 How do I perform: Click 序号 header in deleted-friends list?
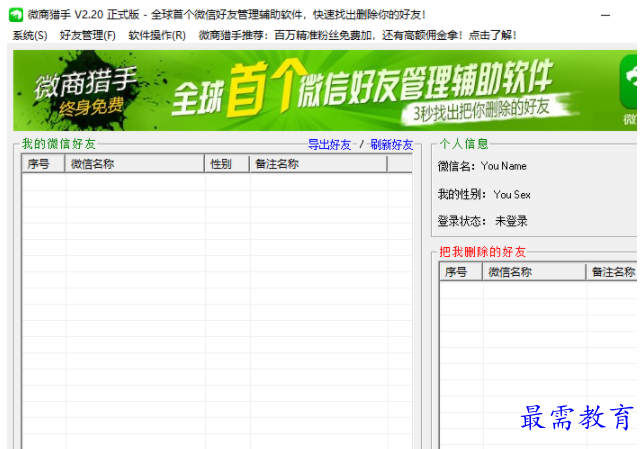[x=461, y=272]
